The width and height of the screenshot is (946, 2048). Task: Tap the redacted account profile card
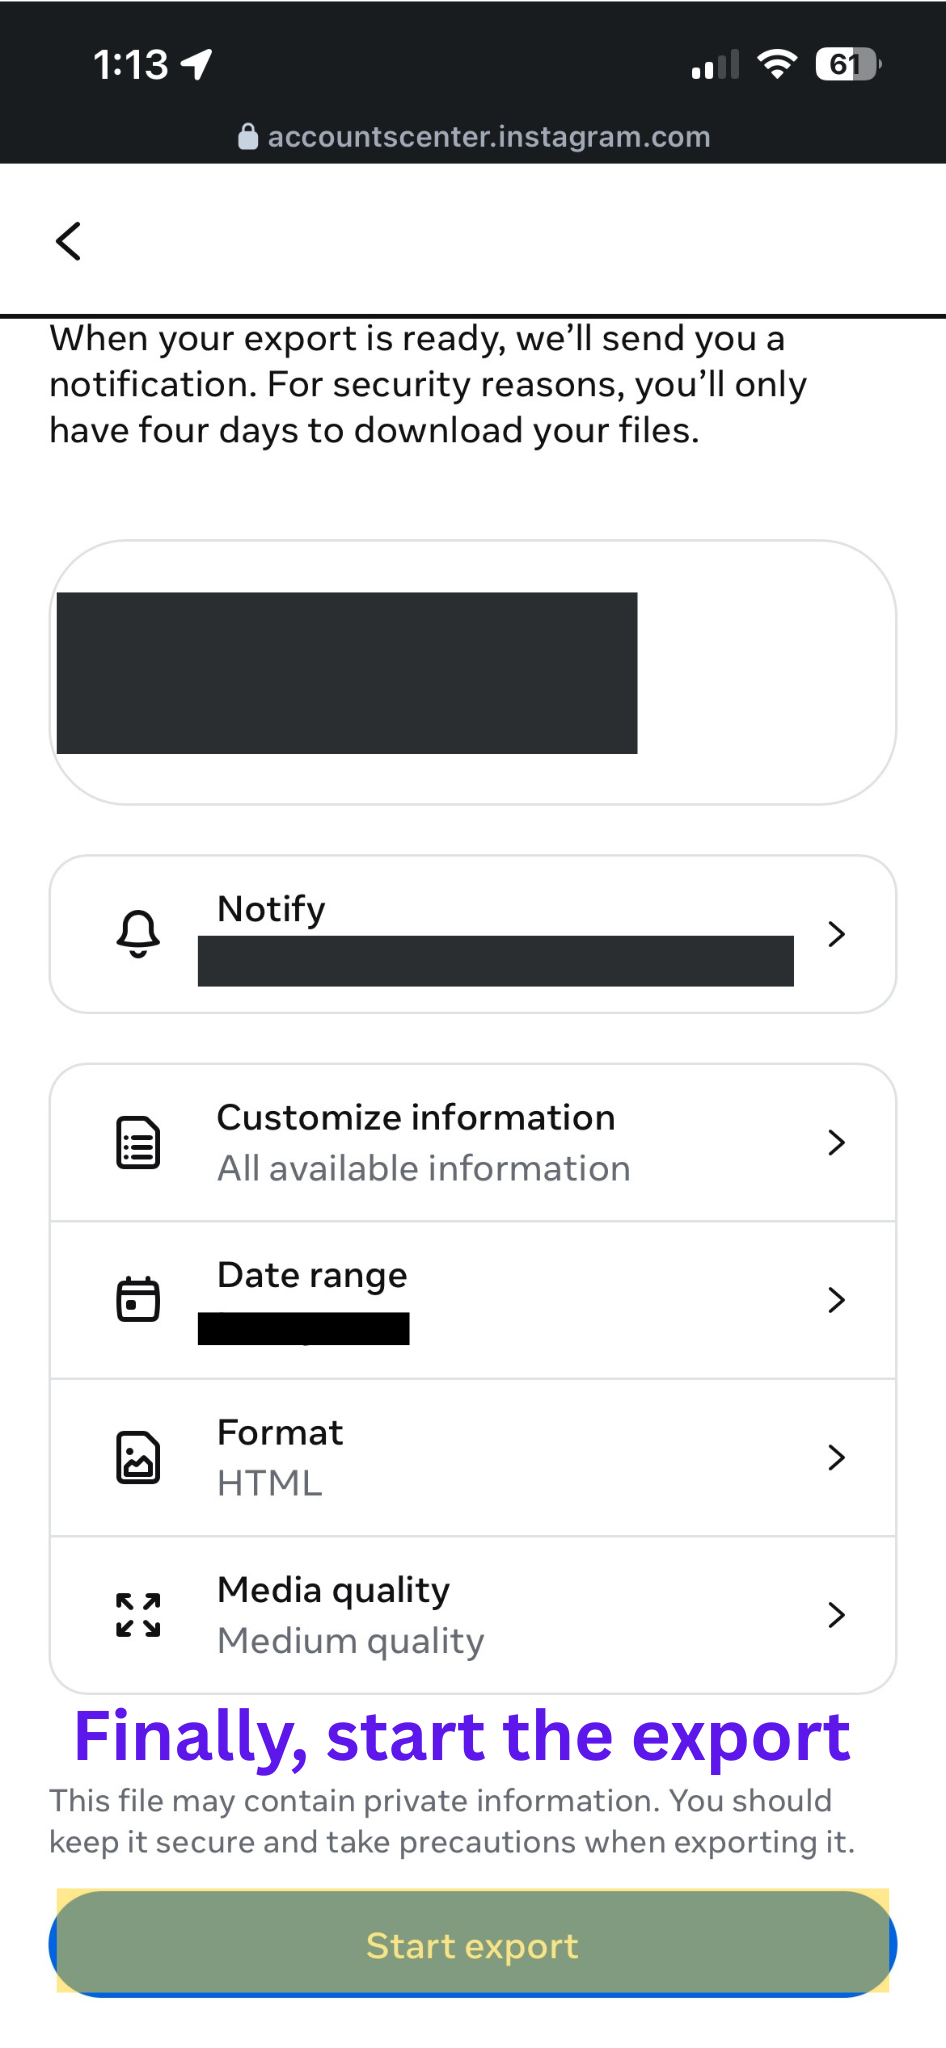pyautogui.click(x=473, y=672)
